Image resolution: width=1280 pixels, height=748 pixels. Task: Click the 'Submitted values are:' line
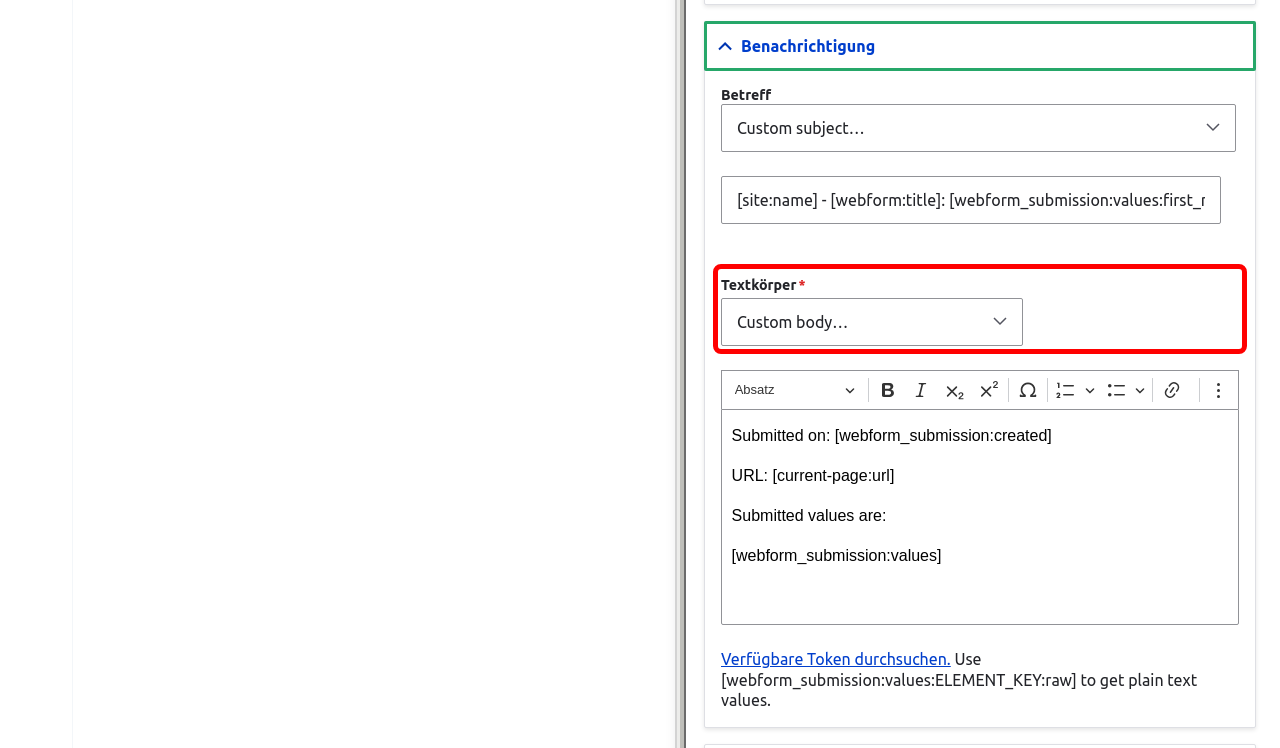click(x=809, y=516)
